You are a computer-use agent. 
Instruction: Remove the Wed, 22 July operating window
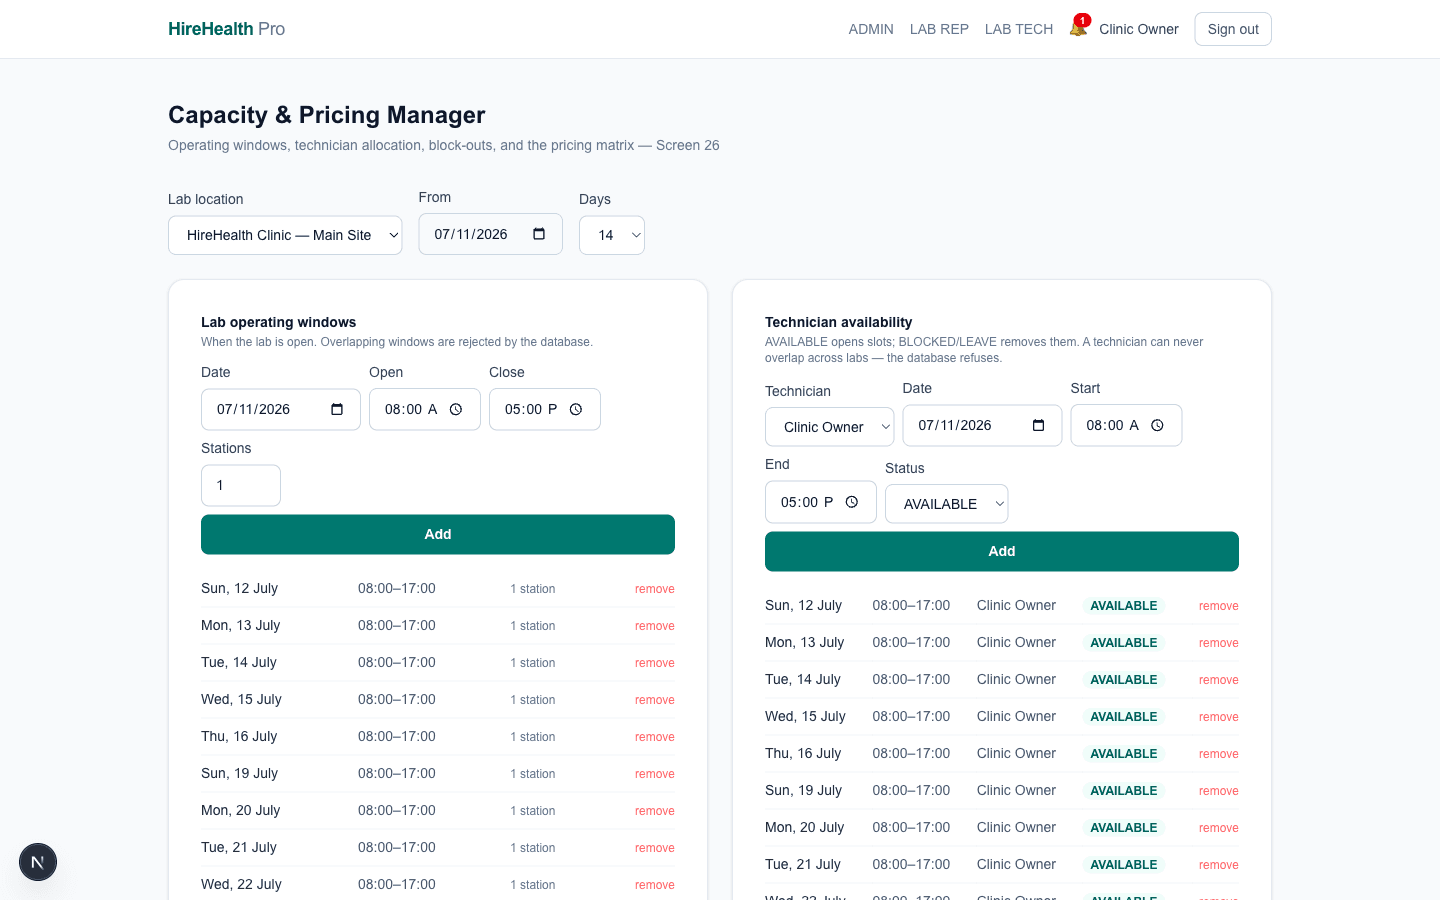[x=655, y=885]
